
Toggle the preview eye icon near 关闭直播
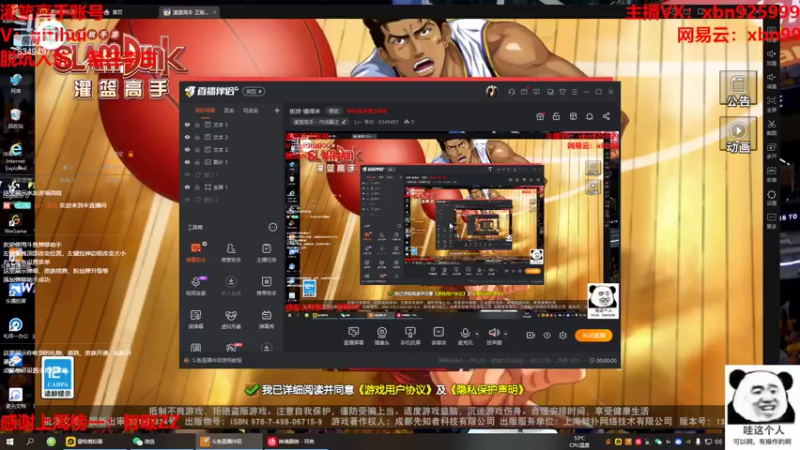coord(547,335)
